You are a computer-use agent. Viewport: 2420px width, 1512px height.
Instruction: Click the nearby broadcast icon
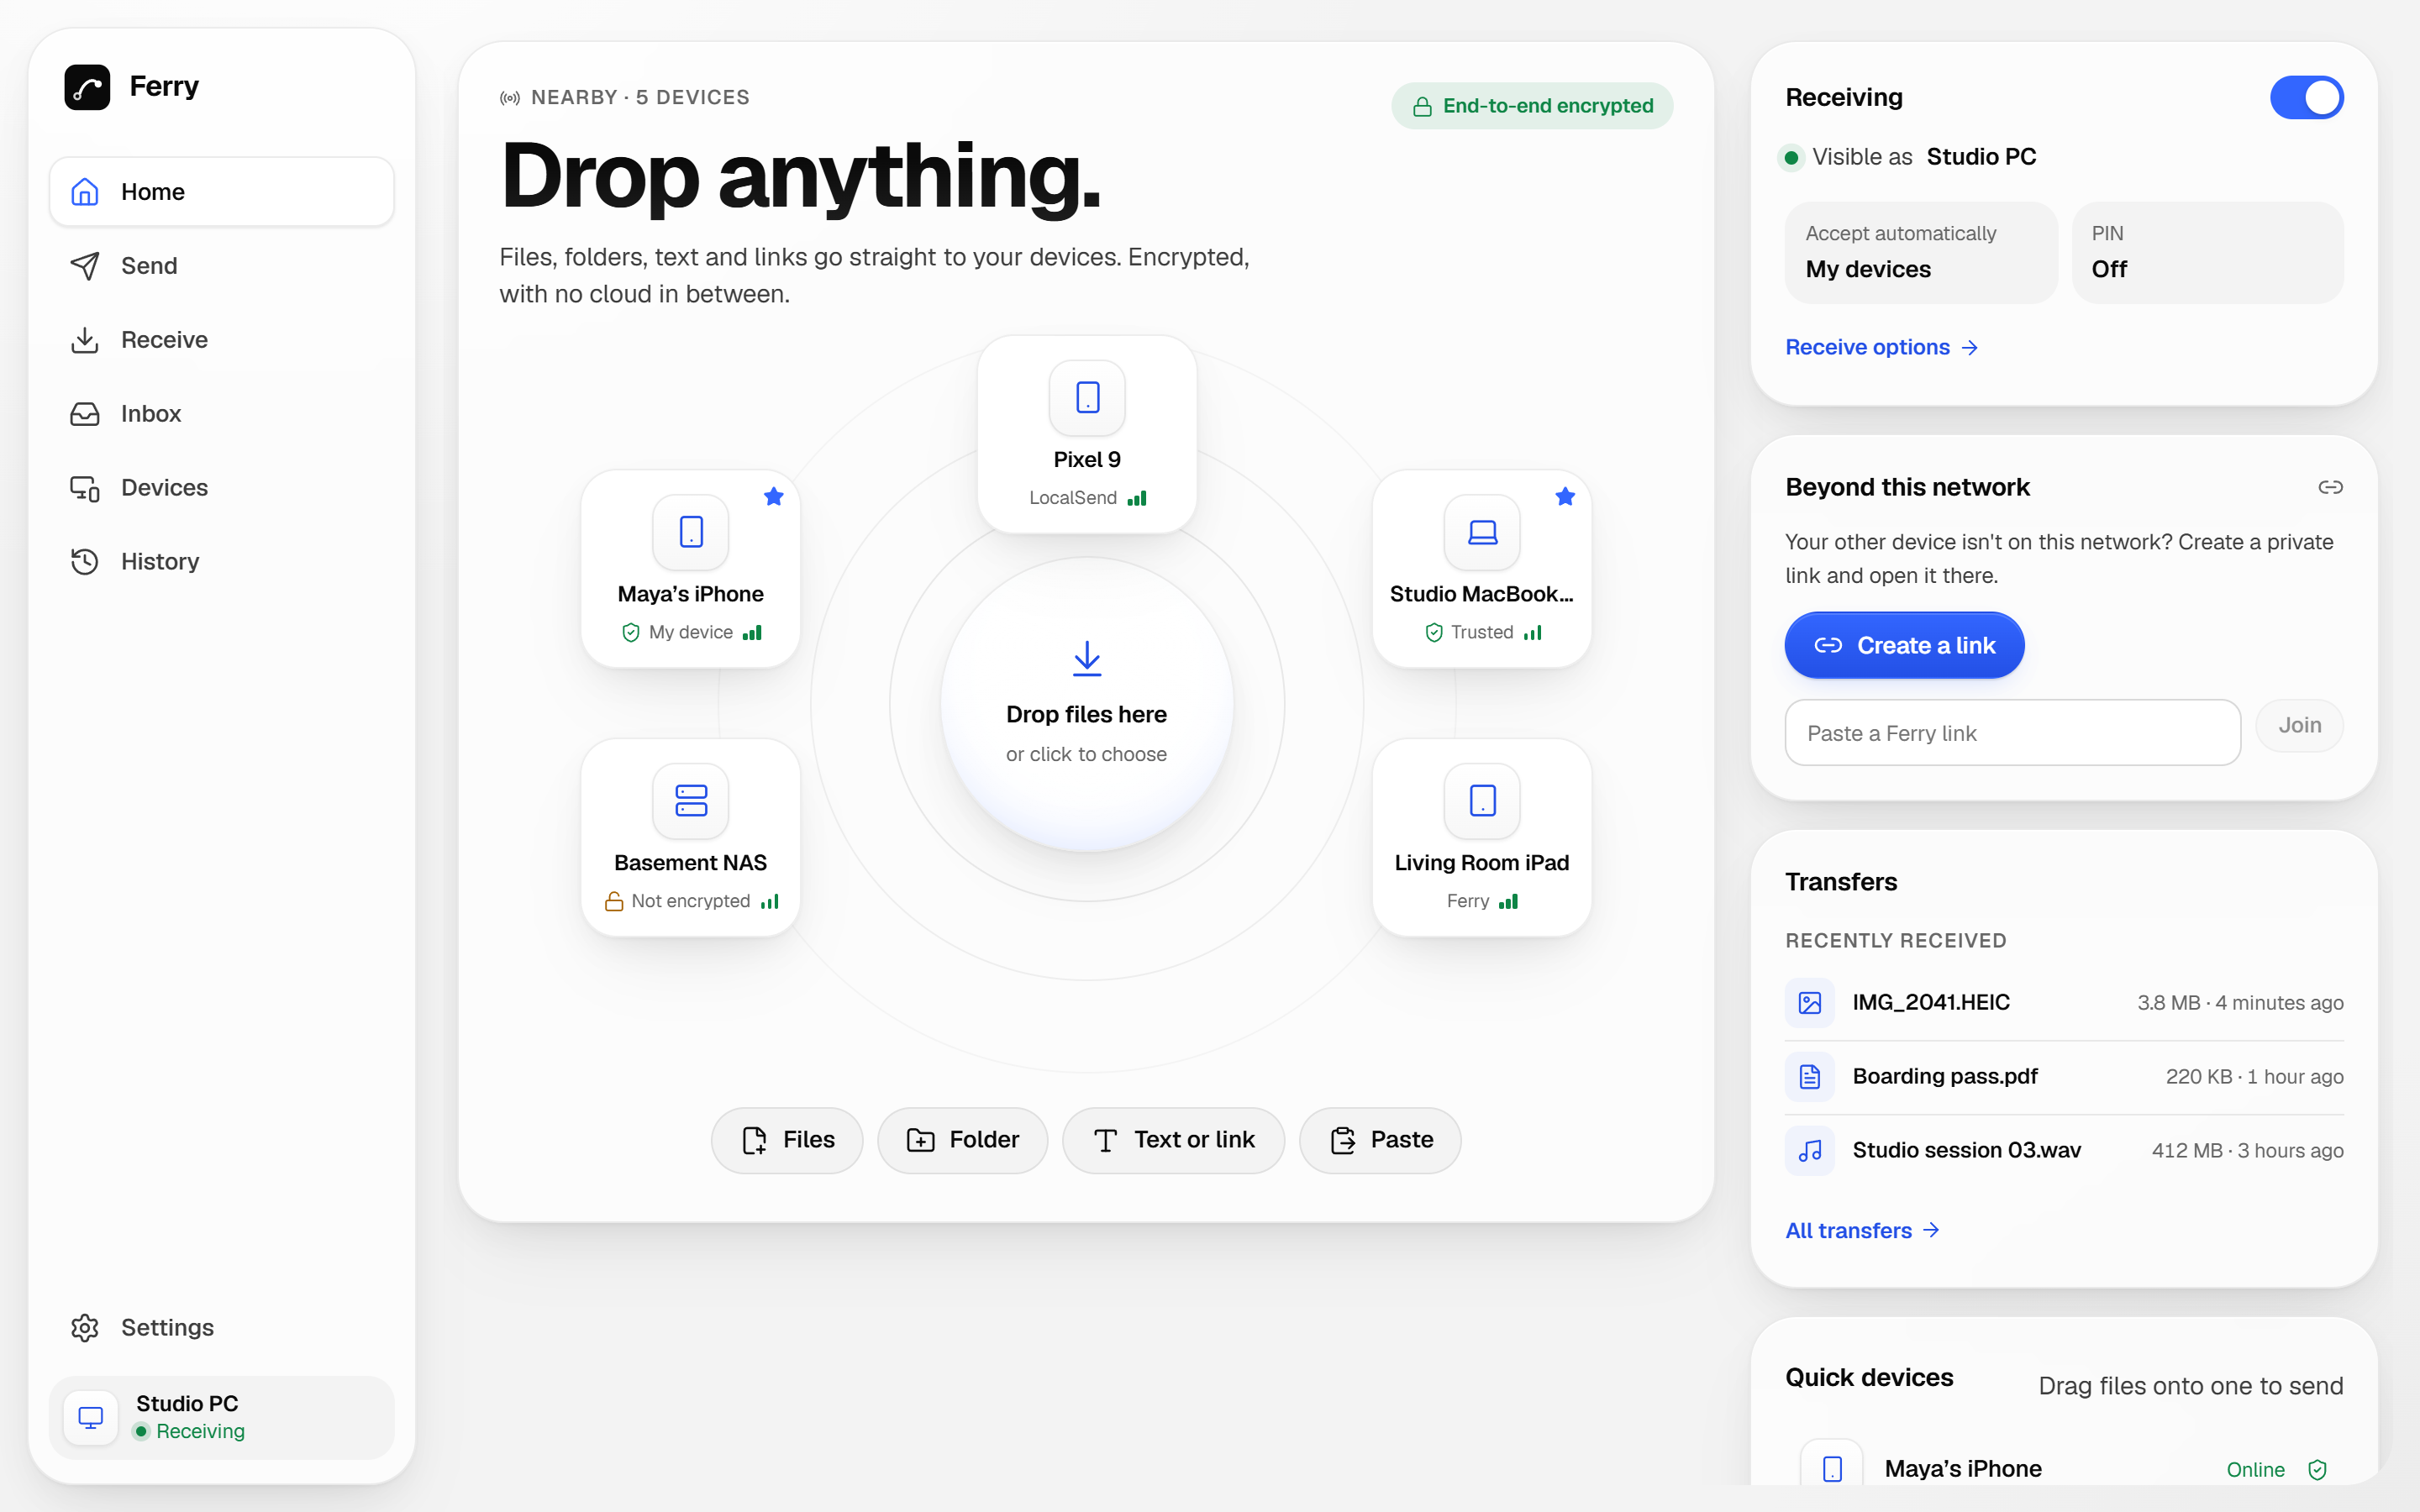pyautogui.click(x=510, y=98)
